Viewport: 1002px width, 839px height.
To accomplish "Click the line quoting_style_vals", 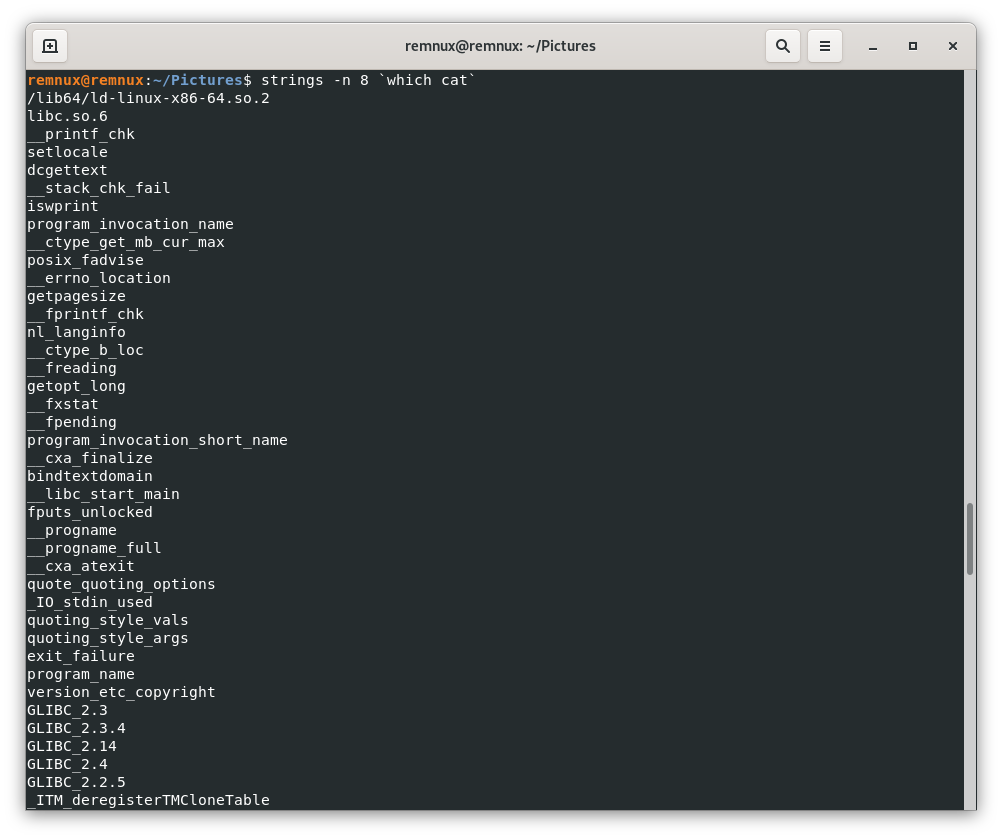I will (x=107, y=620).
